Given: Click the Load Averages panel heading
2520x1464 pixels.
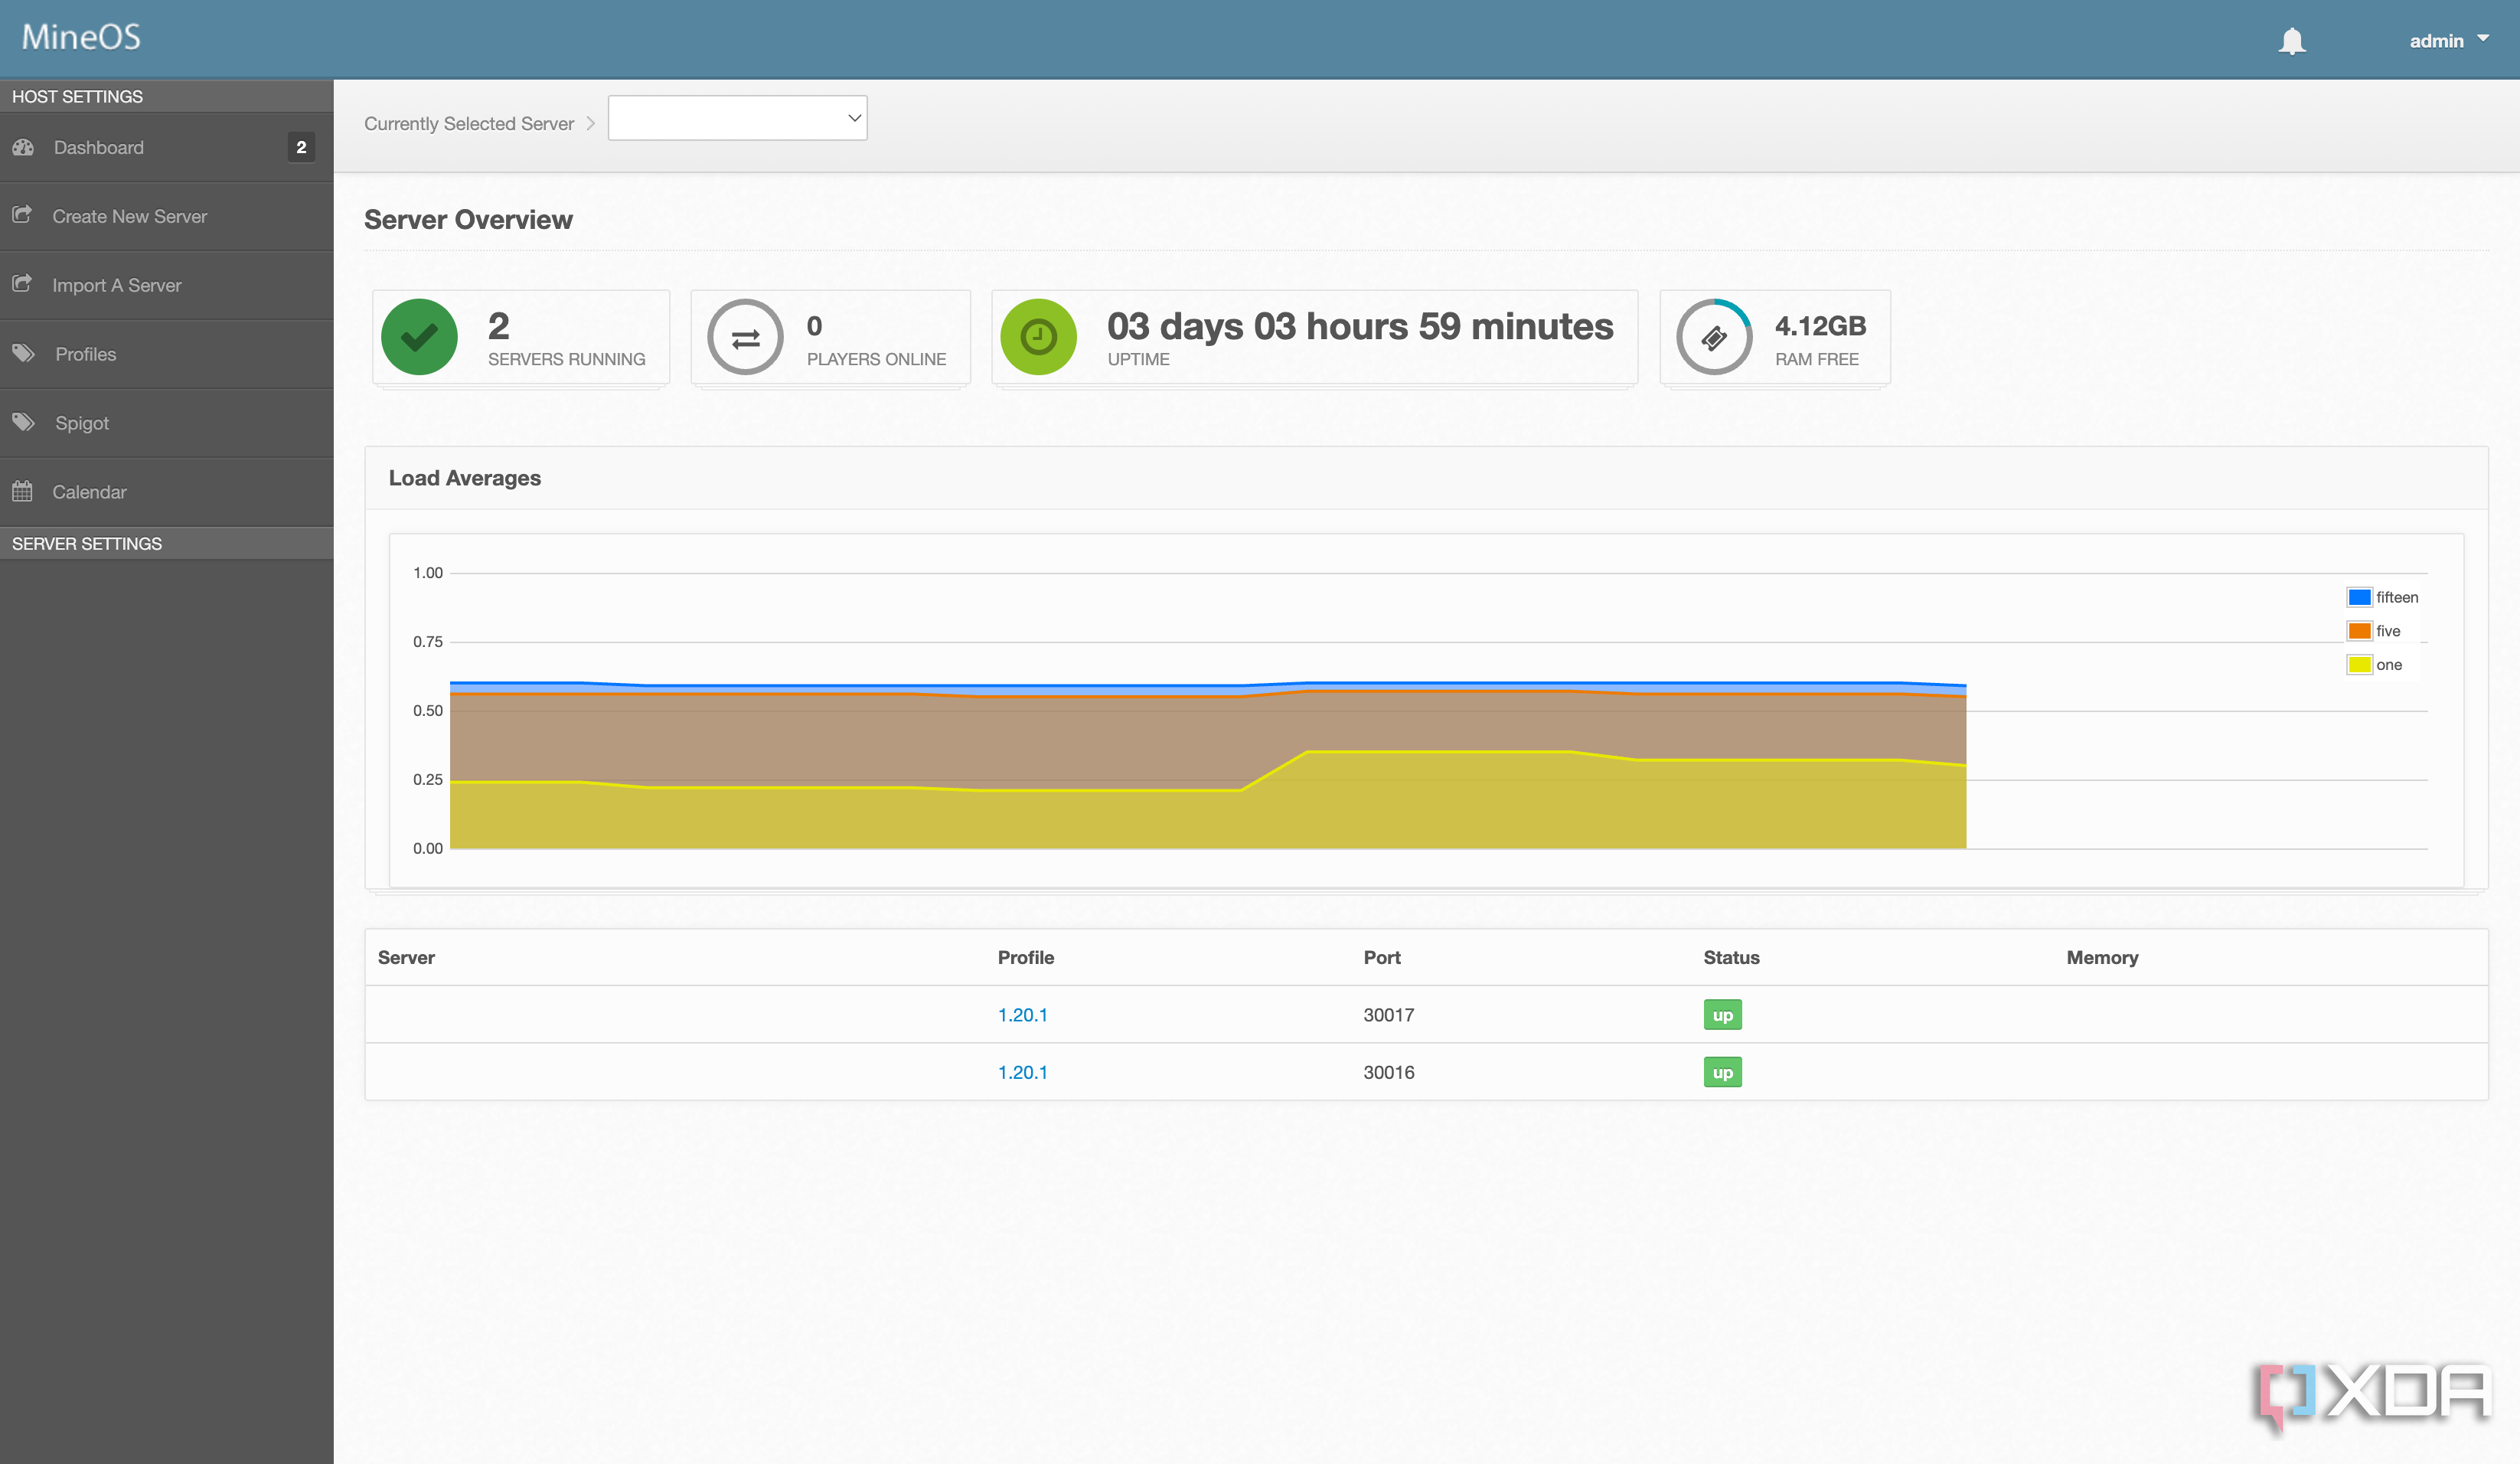Looking at the screenshot, I should (464, 478).
